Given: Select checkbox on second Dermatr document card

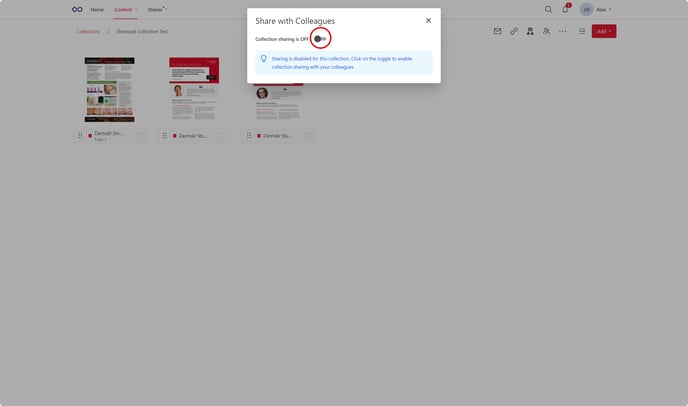Looking at the screenshot, I should pyautogui.click(x=222, y=135).
